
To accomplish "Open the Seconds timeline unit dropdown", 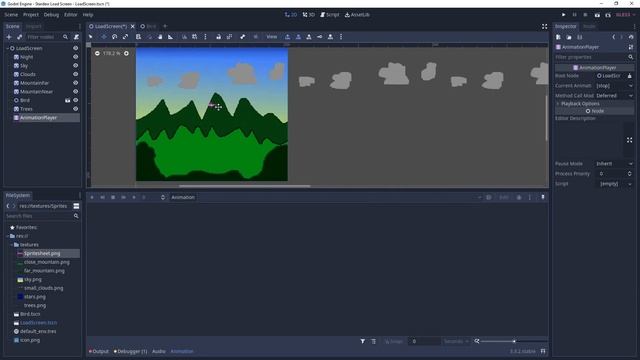I will [x=456, y=341].
